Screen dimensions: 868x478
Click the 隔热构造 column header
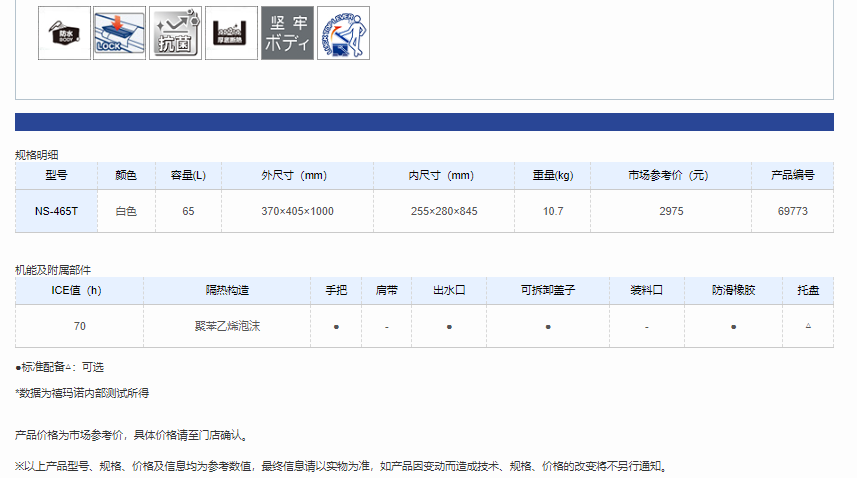tap(227, 290)
